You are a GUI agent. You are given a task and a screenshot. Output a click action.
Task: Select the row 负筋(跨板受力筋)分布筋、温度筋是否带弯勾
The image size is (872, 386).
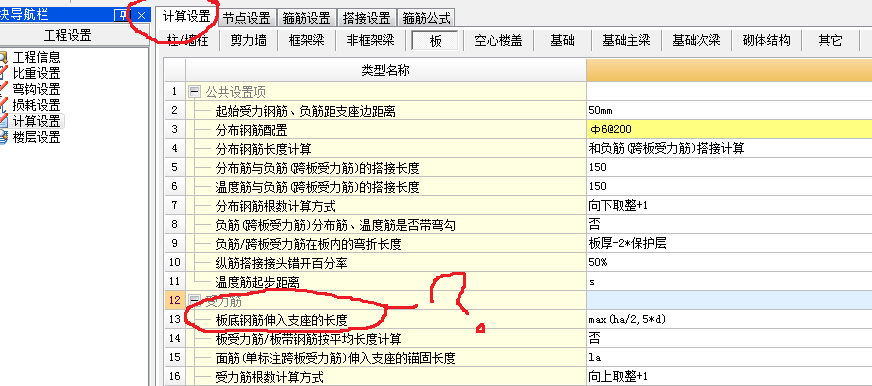pyautogui.click(x=386, y=225)
